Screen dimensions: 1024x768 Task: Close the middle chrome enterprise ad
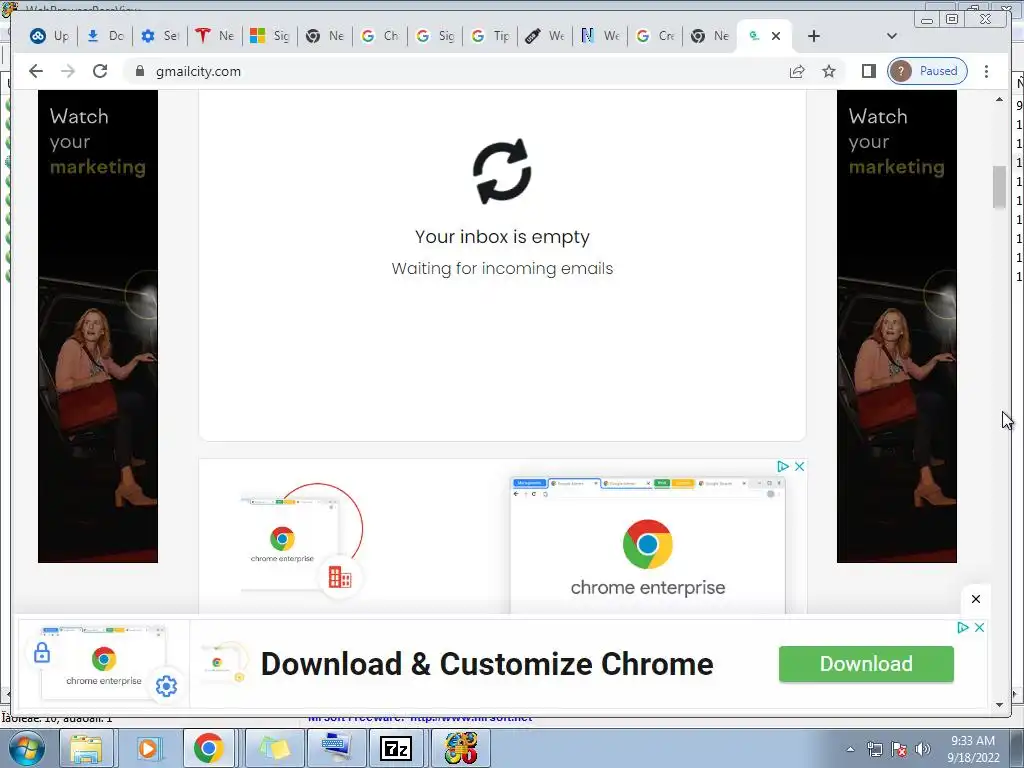coord(799,466)
